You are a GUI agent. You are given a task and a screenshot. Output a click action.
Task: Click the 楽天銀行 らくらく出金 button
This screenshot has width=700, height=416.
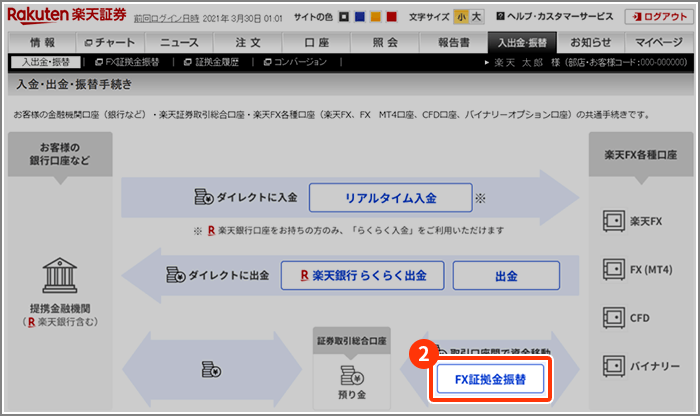point(362,275)
